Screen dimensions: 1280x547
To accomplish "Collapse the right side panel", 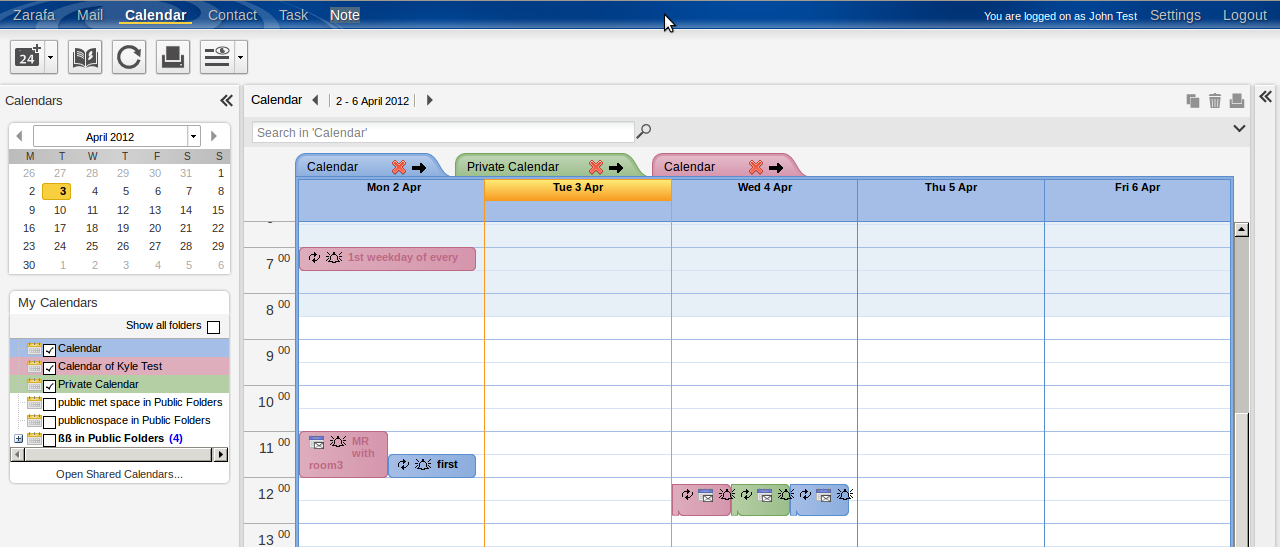I will click(x=1265, y=97).
